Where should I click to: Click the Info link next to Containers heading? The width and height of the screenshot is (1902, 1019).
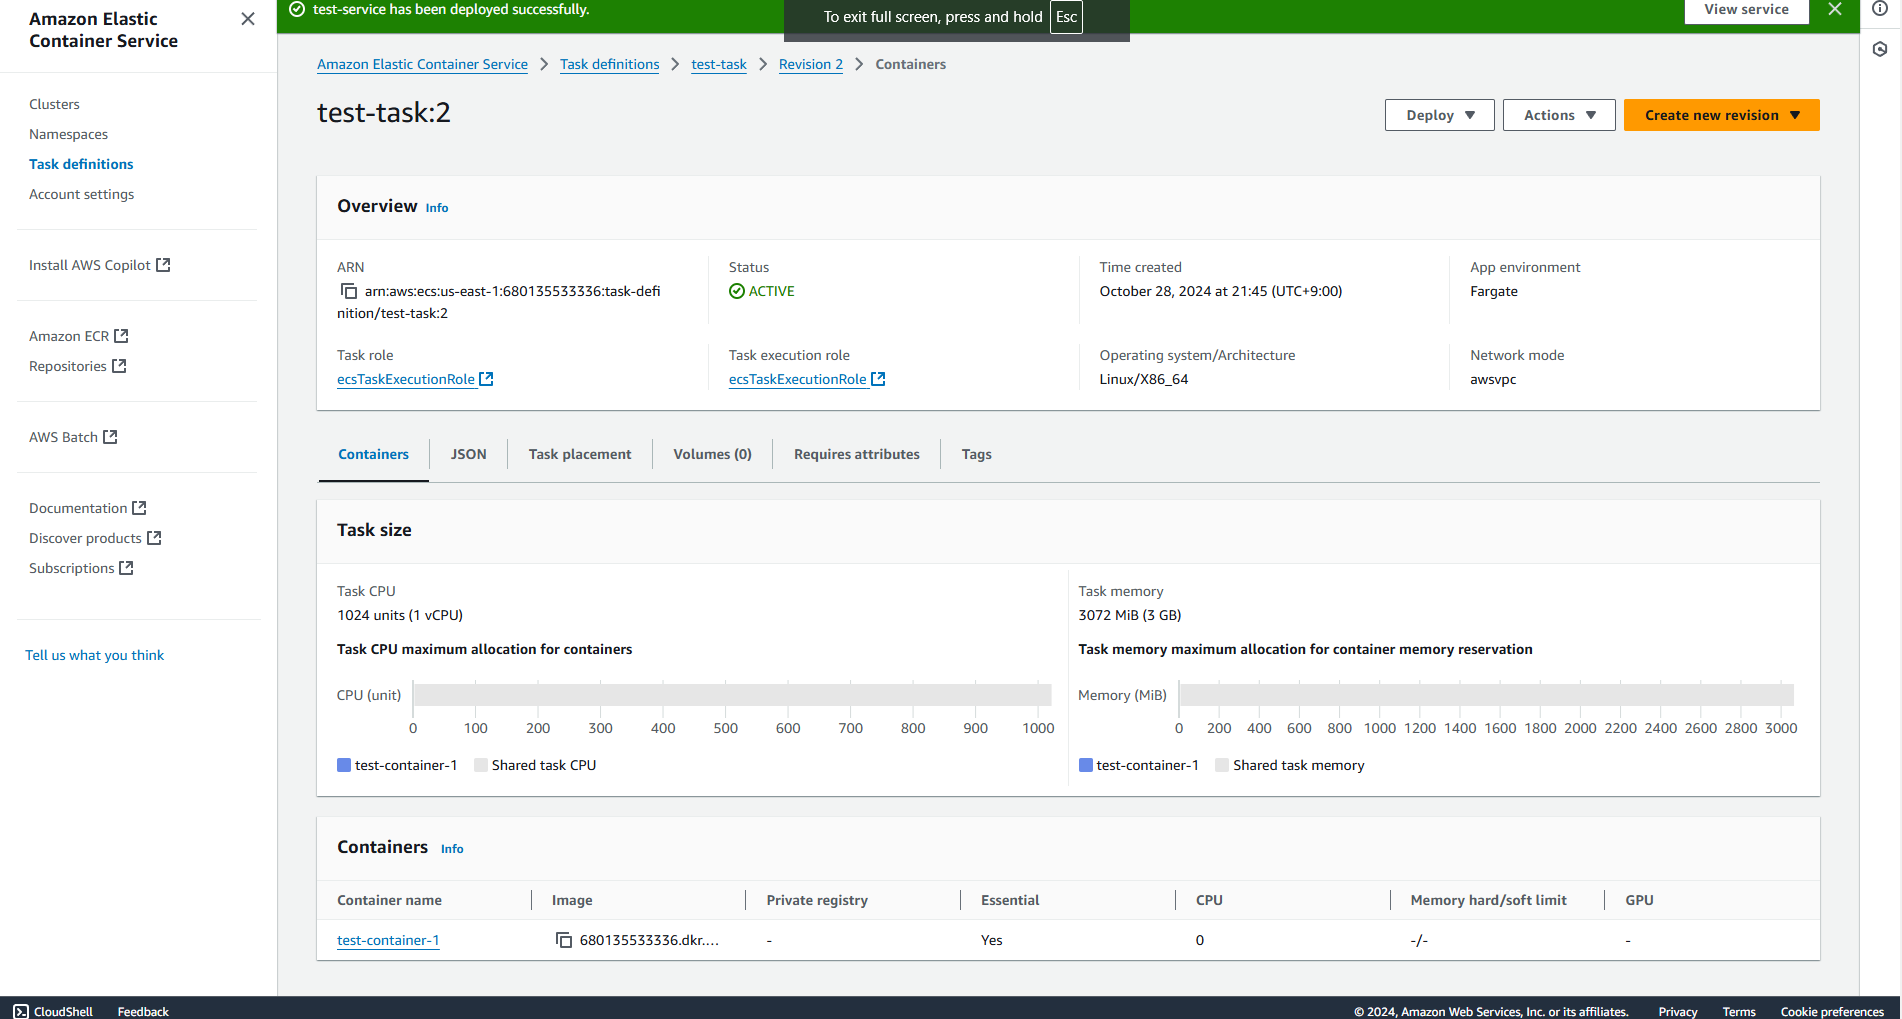(x=452, y=849)
